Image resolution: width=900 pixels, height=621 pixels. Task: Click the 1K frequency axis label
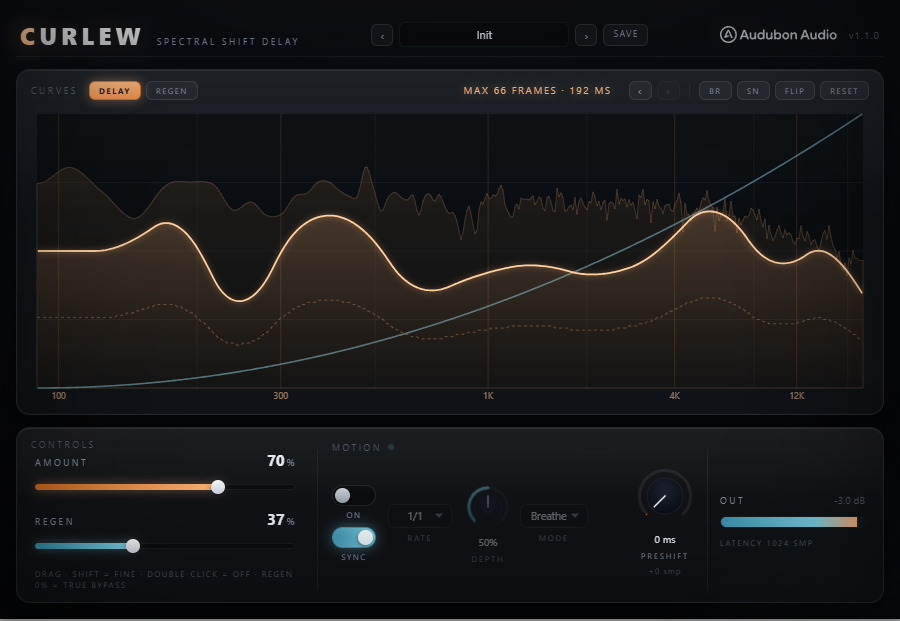point(488,395)
